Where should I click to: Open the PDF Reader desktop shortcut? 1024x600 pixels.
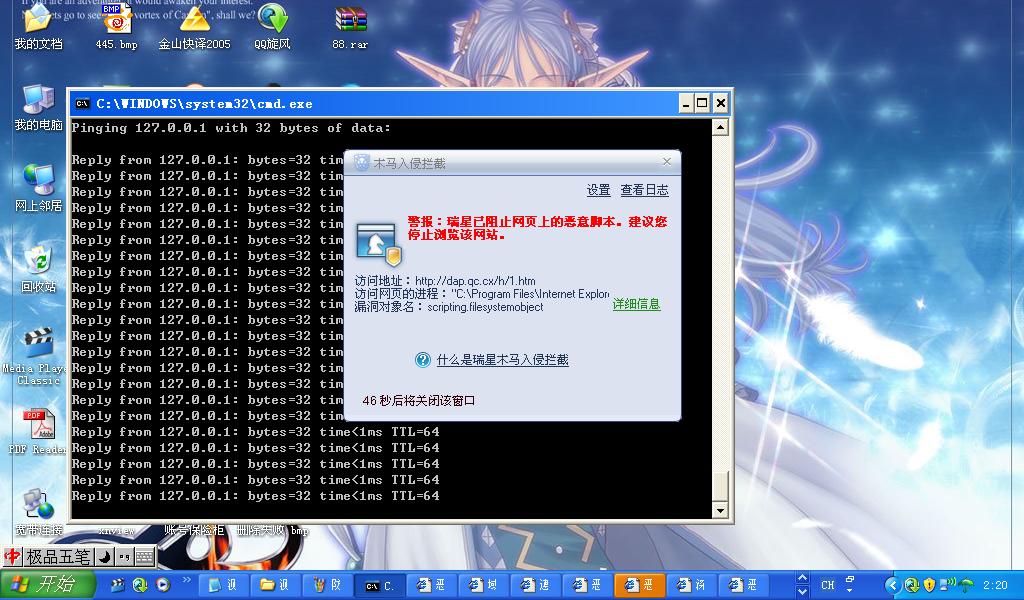[37, 431]
